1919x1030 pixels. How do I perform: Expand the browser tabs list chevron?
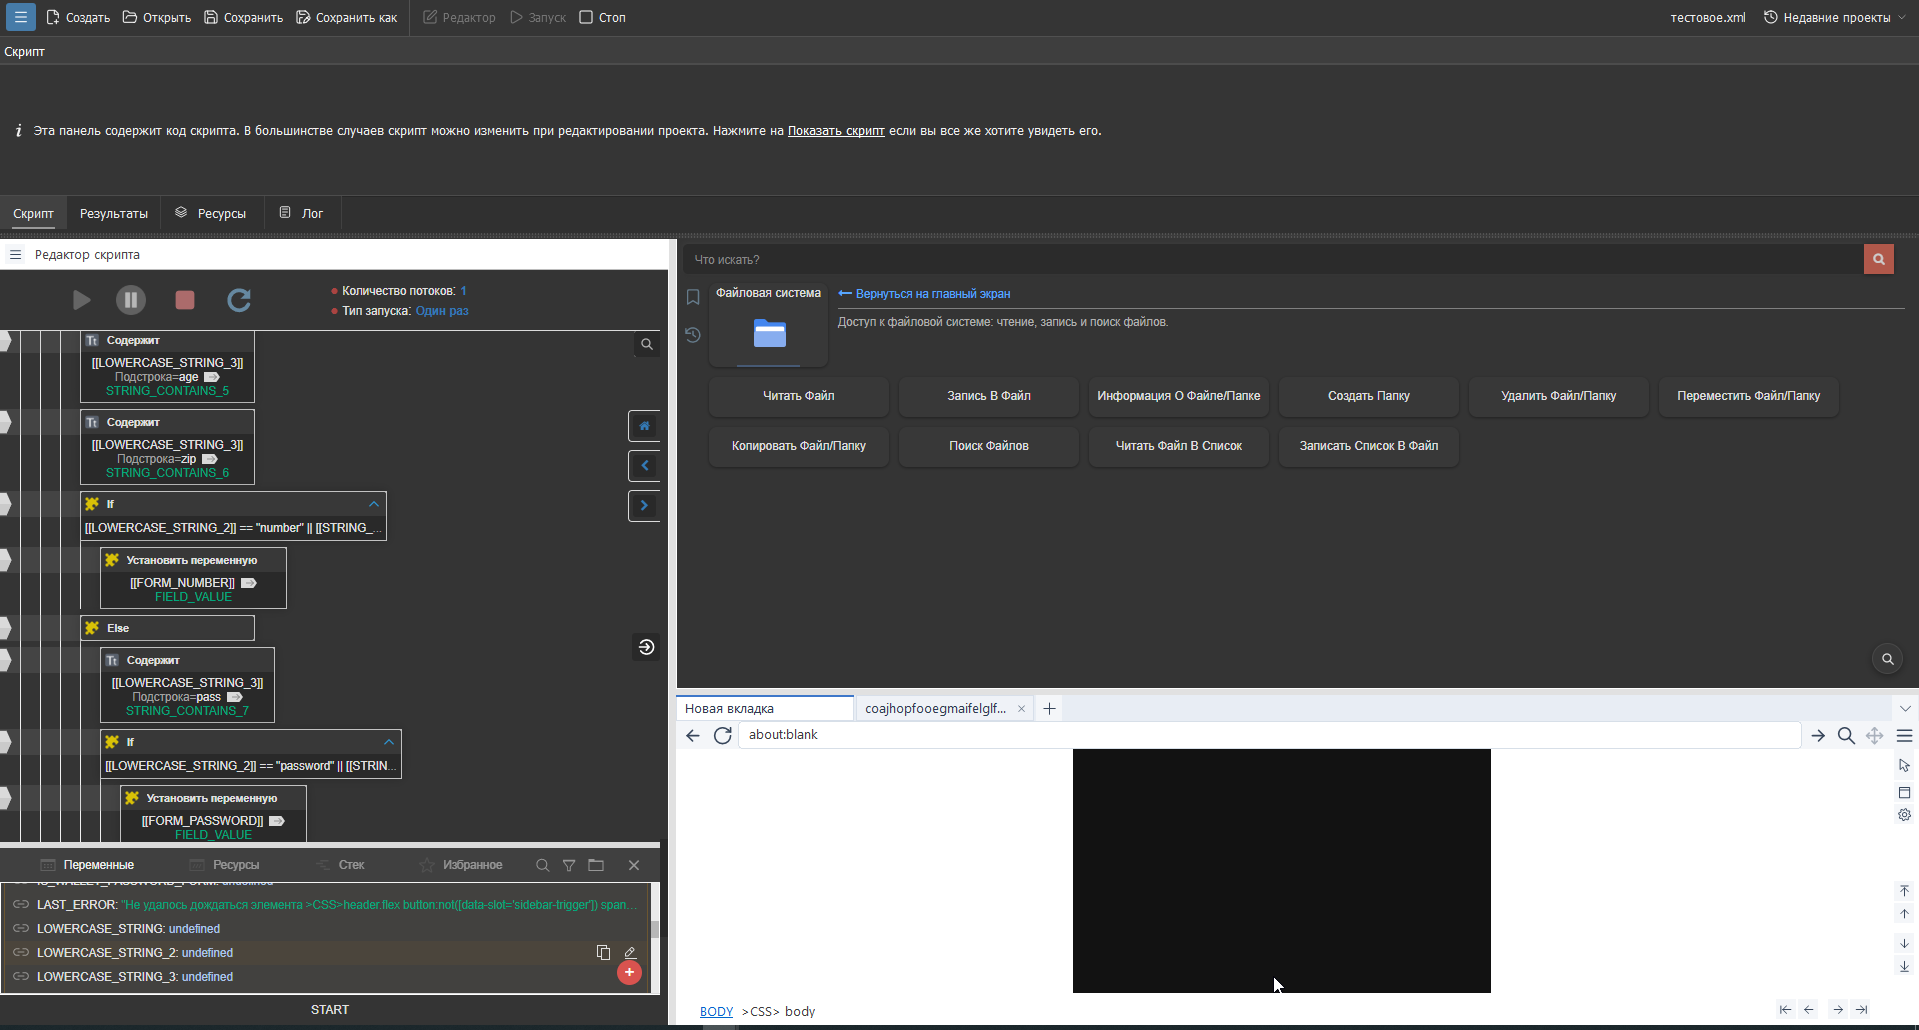[x=1905, y=709]
